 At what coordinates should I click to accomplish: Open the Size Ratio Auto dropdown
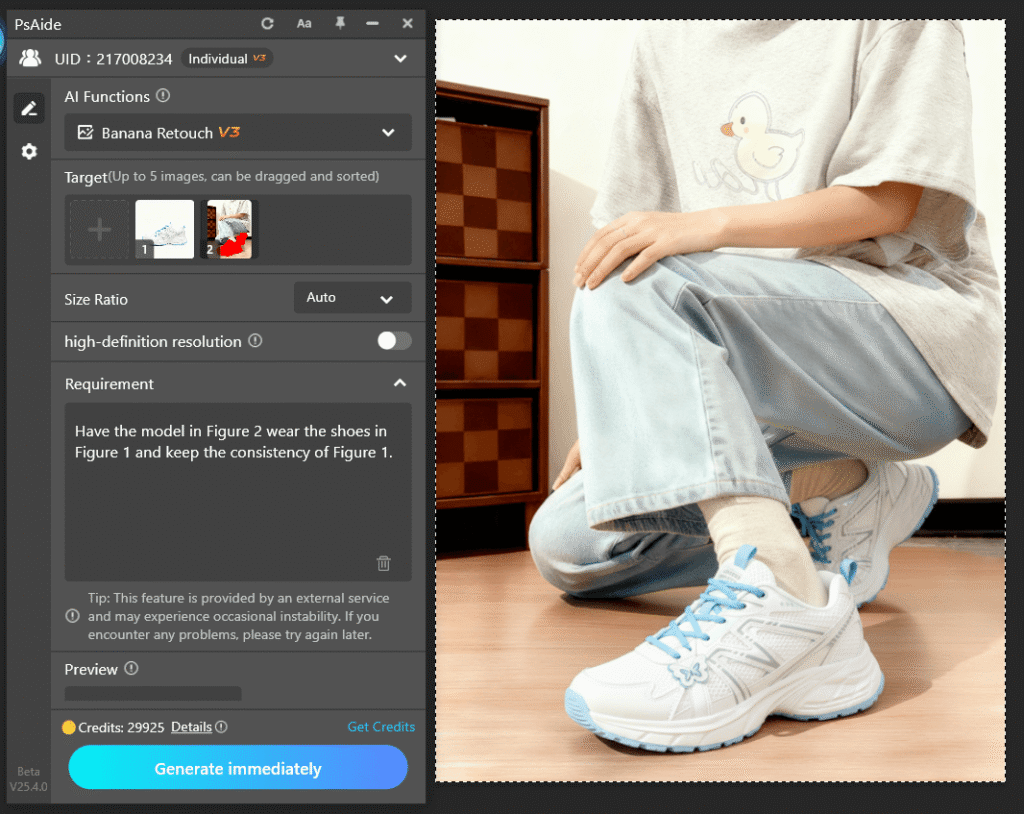click(x=352, y=297)
